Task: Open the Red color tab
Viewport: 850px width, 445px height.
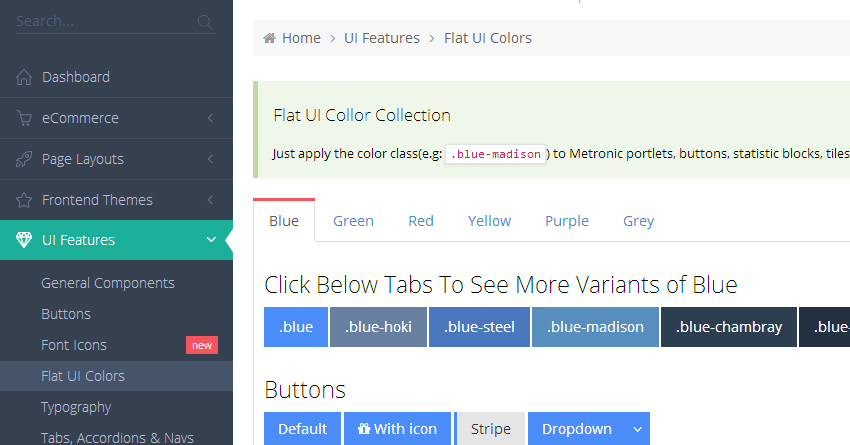Action: point(421,221)
